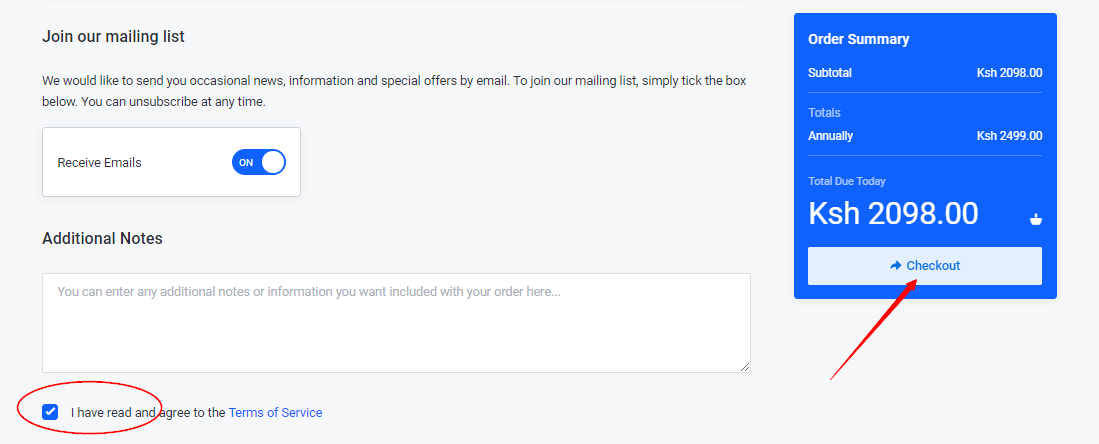Click the Annually label under Totals
This screenshot has height=444, width=1099.
(x=830, y=136)
